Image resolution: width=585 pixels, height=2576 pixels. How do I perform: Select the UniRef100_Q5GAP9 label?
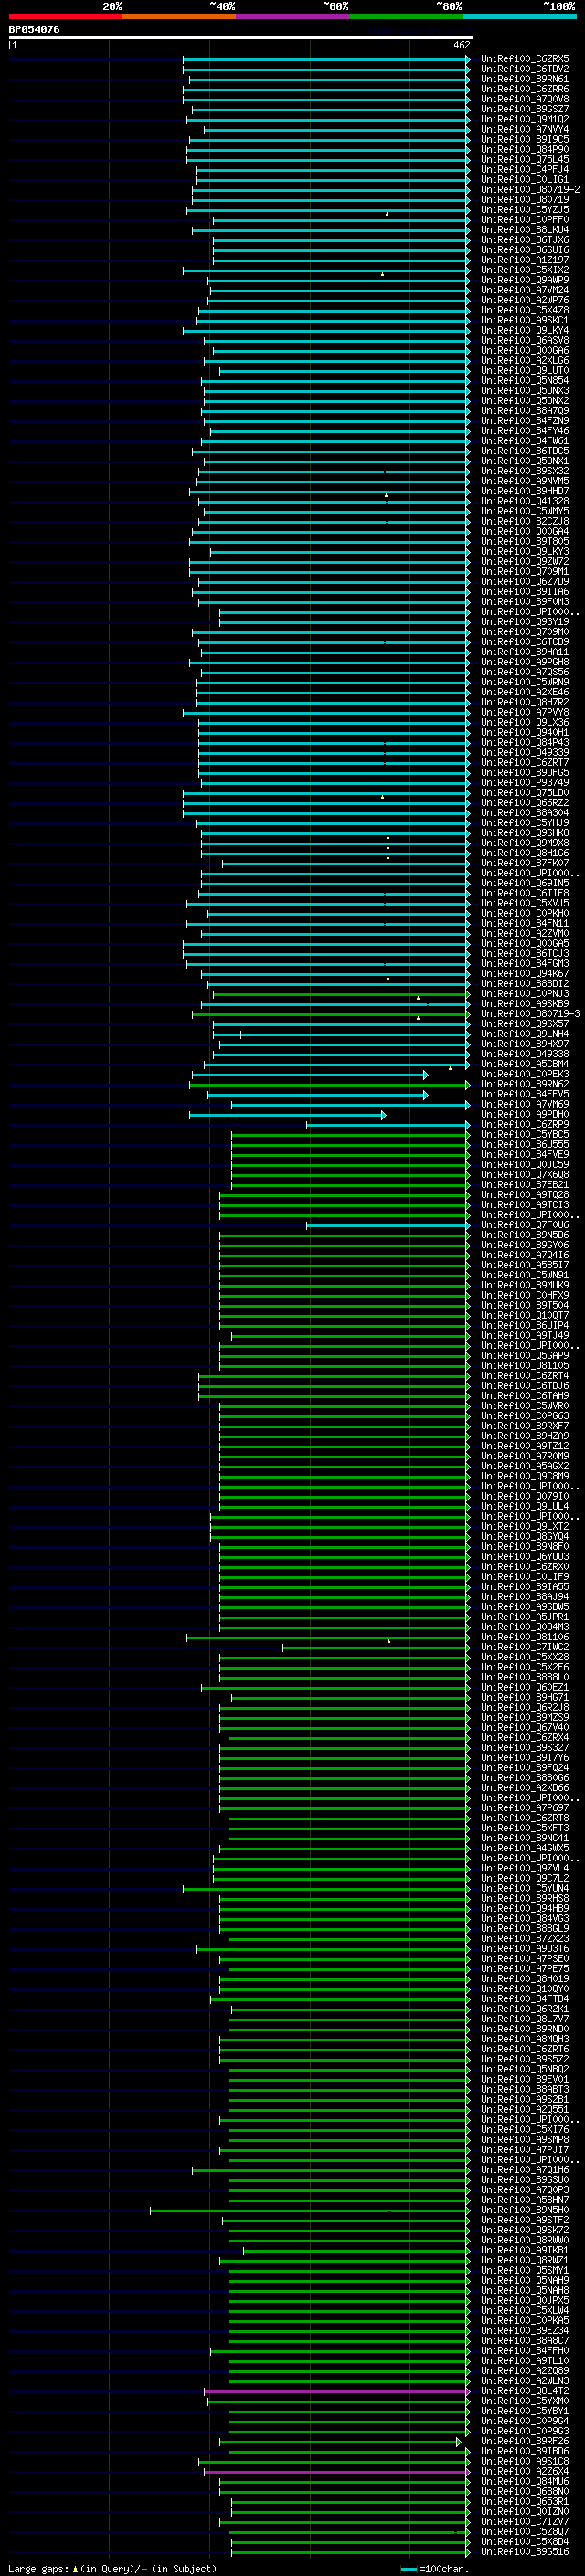525,1356
